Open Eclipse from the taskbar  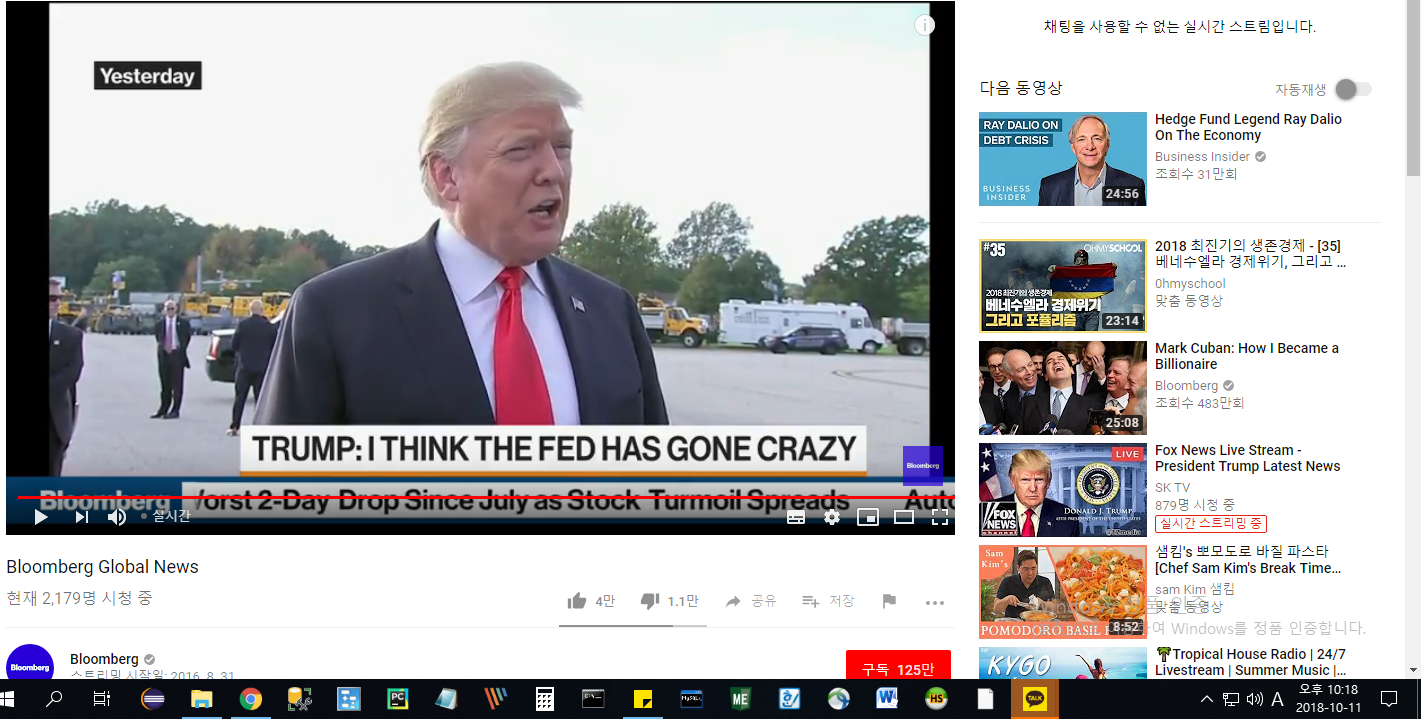pyautogui.click(x=153, y=699)
